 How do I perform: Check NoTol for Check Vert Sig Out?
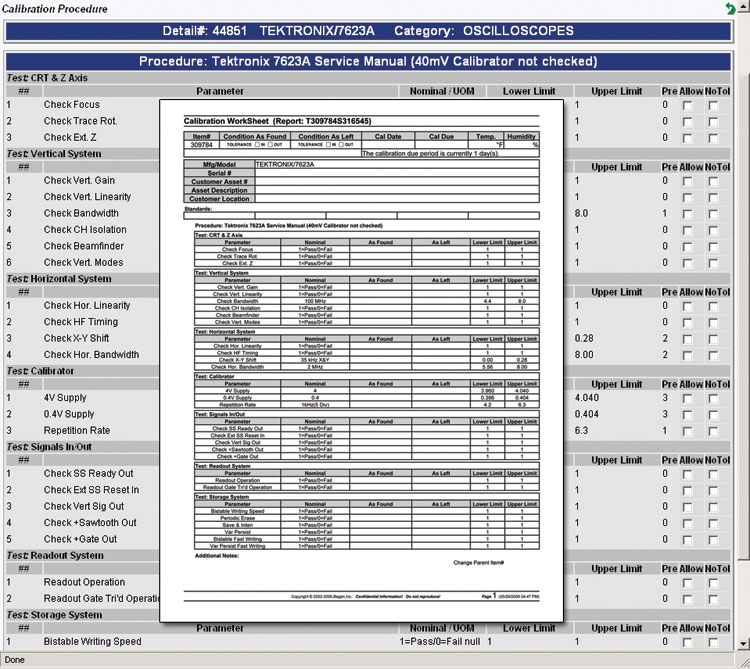click(713, 507)
